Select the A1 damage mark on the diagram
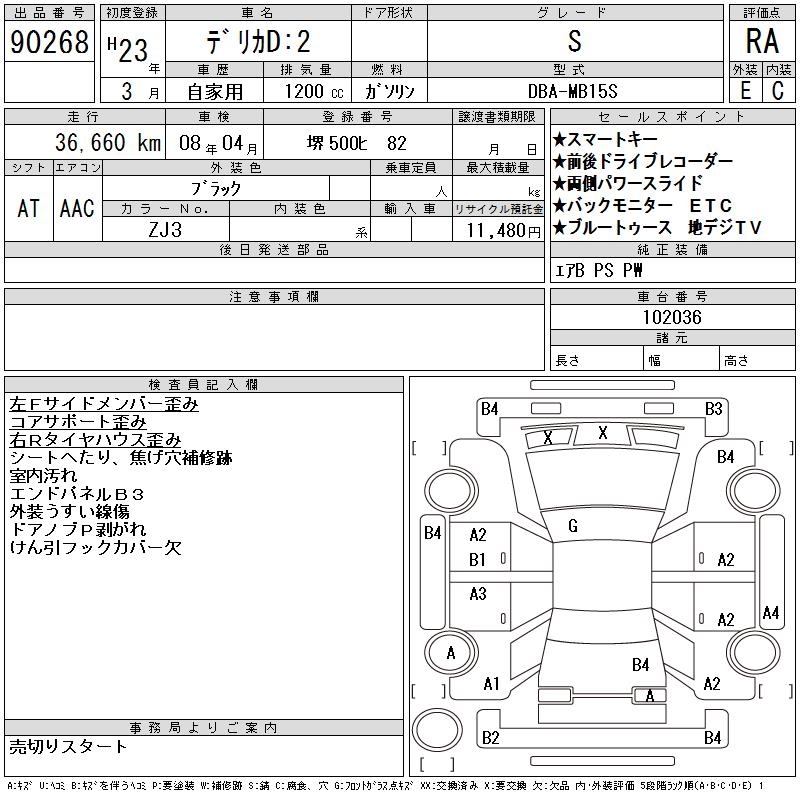This screenshot has height=800, width=800. [x=491, y=684]
